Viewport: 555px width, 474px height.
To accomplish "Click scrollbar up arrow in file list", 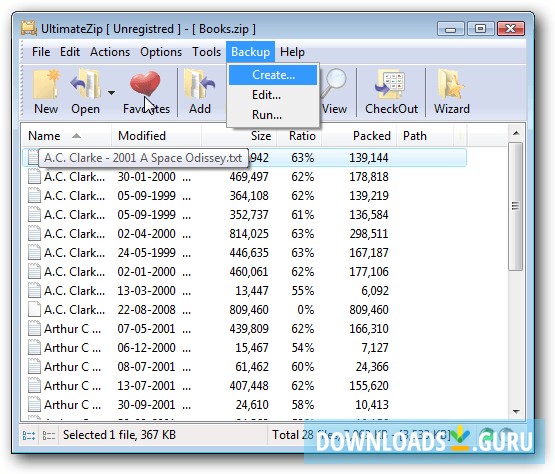I will [x=516, y=133].
